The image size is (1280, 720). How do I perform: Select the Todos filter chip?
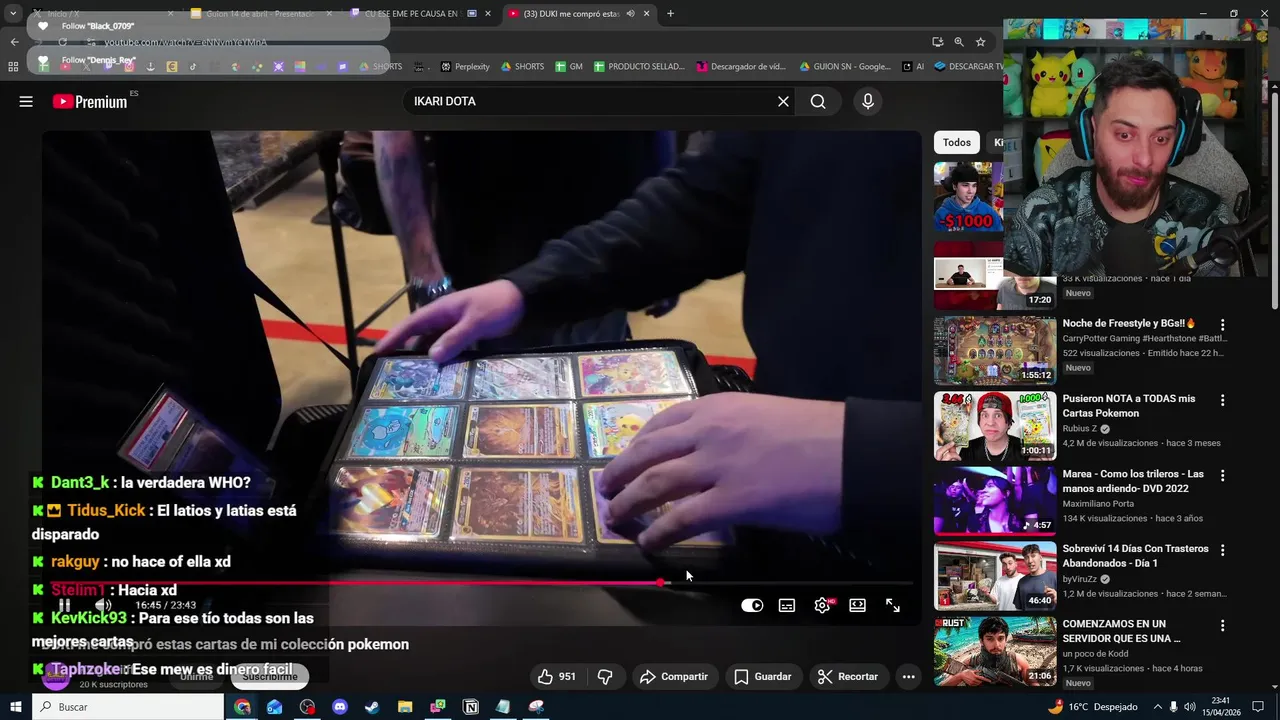(957, 142)
